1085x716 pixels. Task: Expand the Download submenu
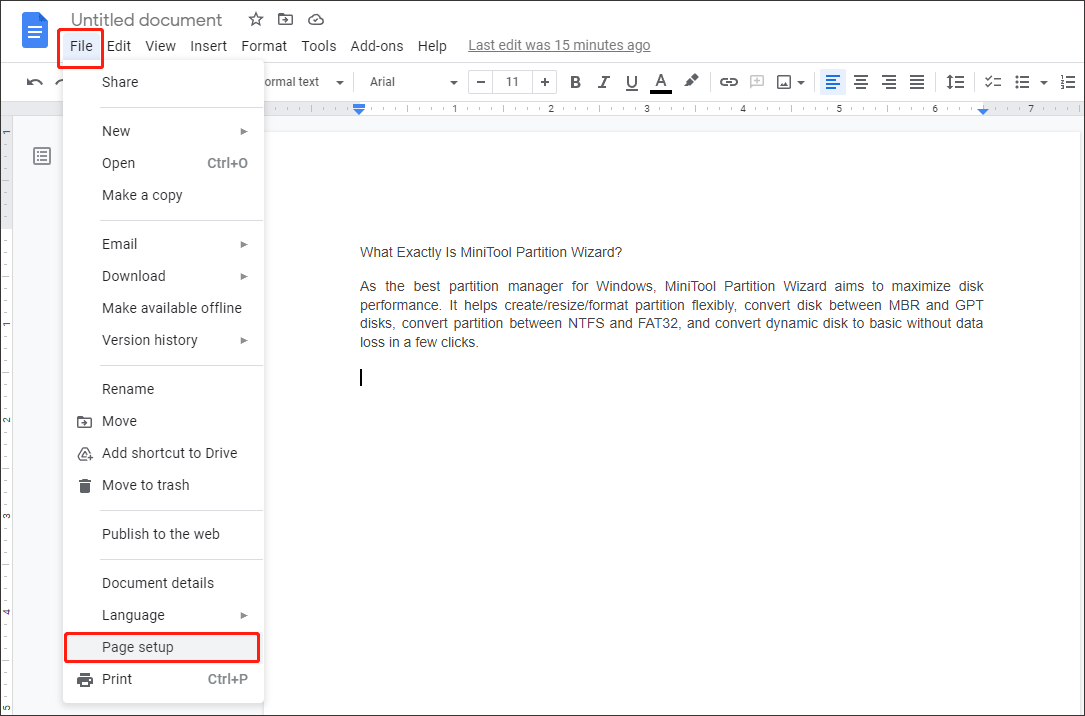pyautogui.click(x=163, y=276)
